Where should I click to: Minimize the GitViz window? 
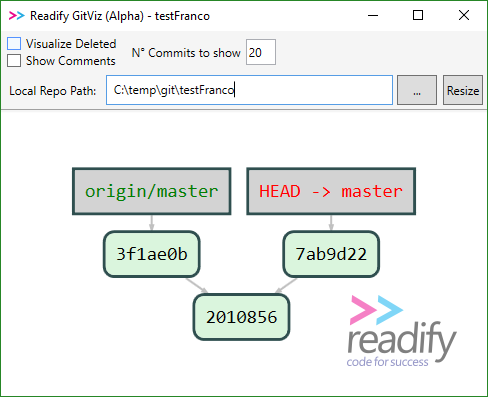[373, 15]
